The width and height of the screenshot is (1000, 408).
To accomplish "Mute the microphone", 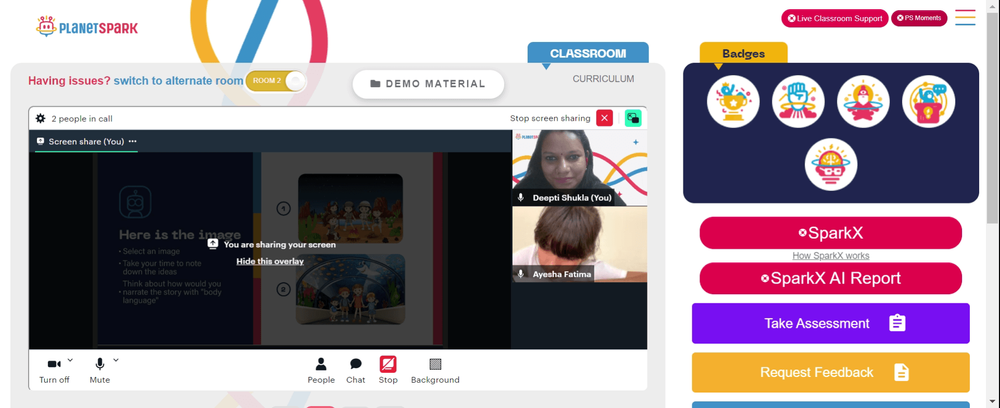I will (99, 370).
